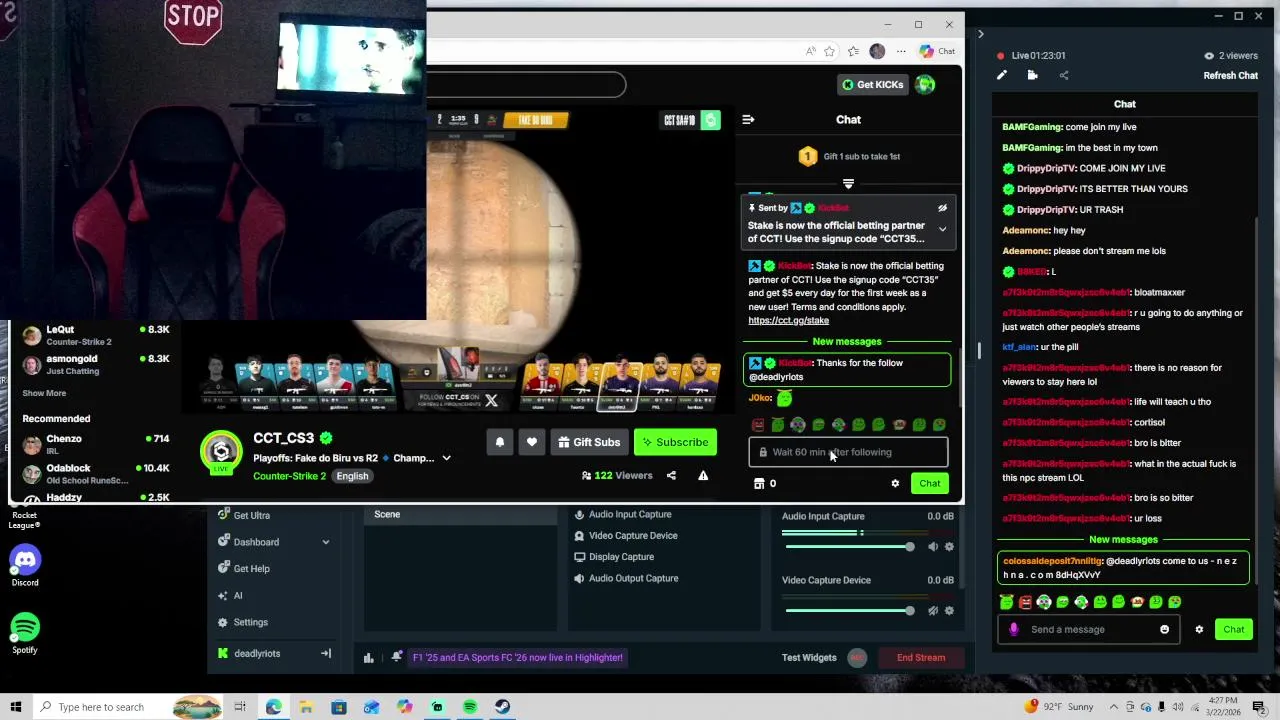Click the Edit stream info pencil icon
The image size is (1280, 720).
click(1001, 75)
